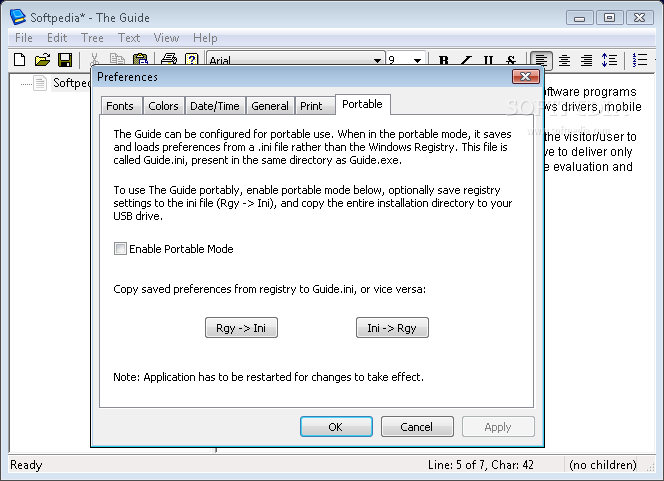The height and width of the screenshot is (481, 664).
Task: Open the File menu
Action: click(24, 38)
